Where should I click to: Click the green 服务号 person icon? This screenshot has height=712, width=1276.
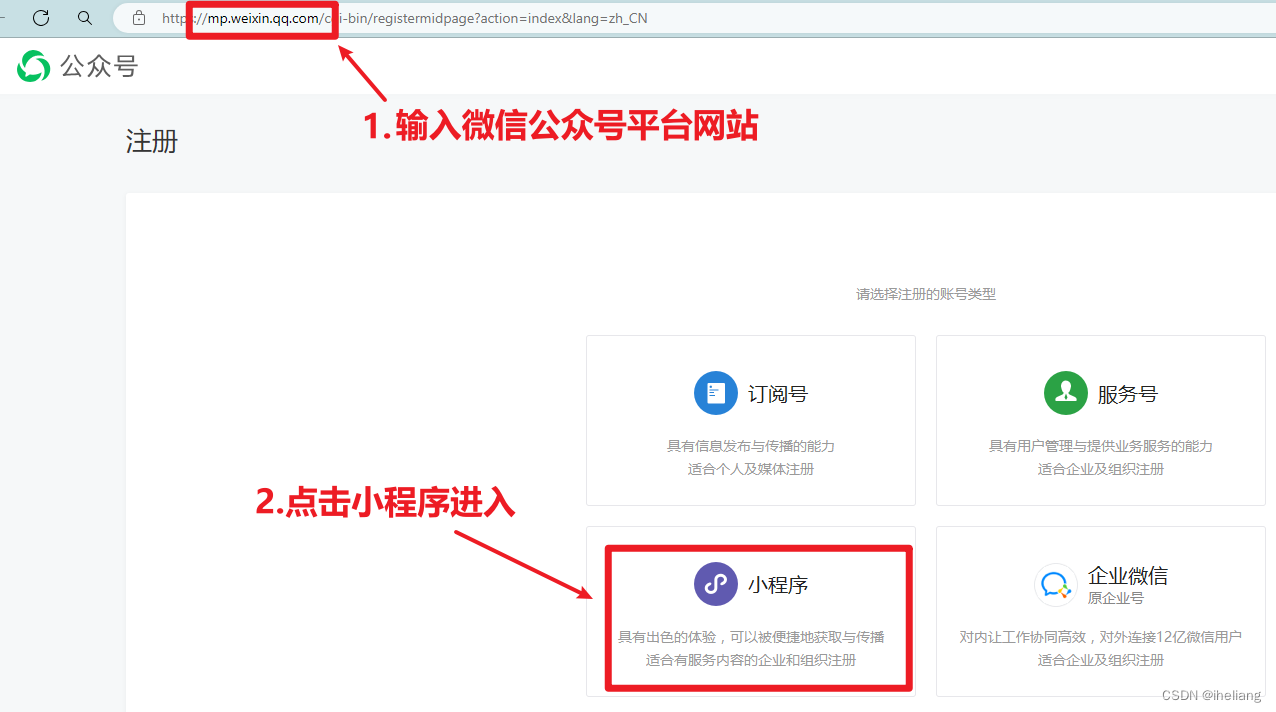pyautogui.click(x=1066, y=393)
